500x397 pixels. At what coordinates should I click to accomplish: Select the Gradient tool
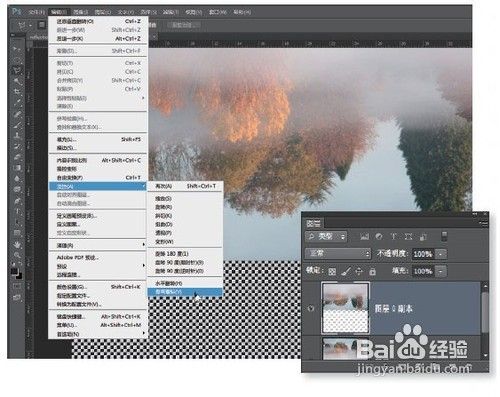point(17,168)
